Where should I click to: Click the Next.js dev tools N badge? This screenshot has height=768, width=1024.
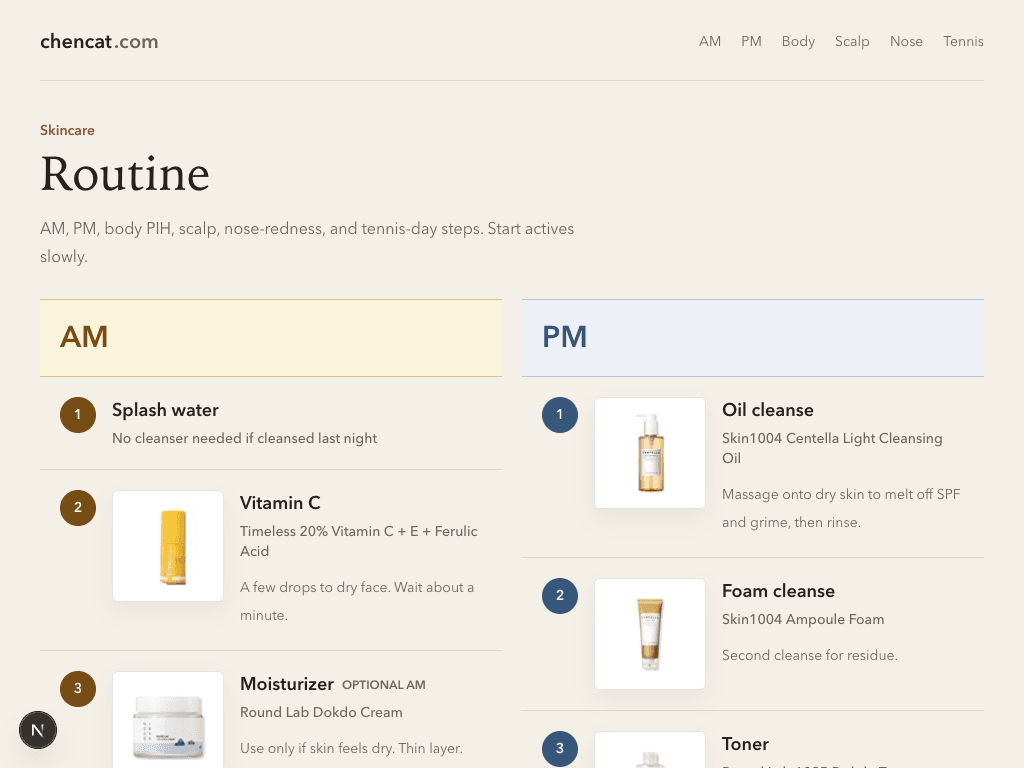tap(38, 730)
